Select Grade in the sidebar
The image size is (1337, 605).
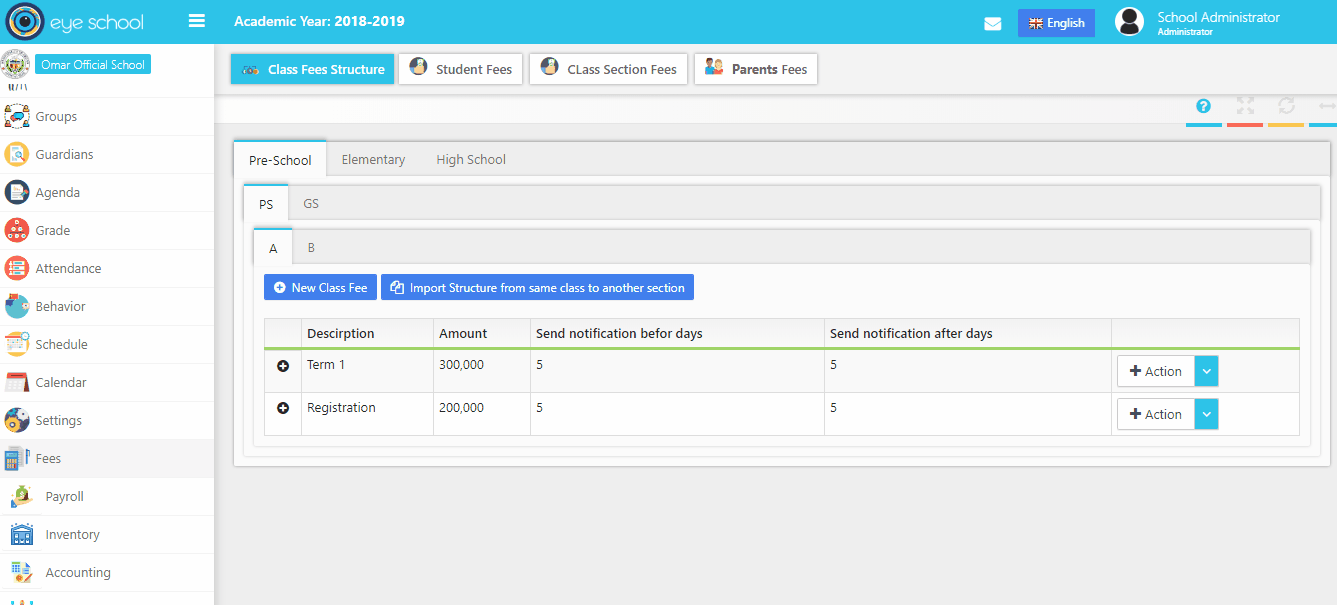coord(107,231)
